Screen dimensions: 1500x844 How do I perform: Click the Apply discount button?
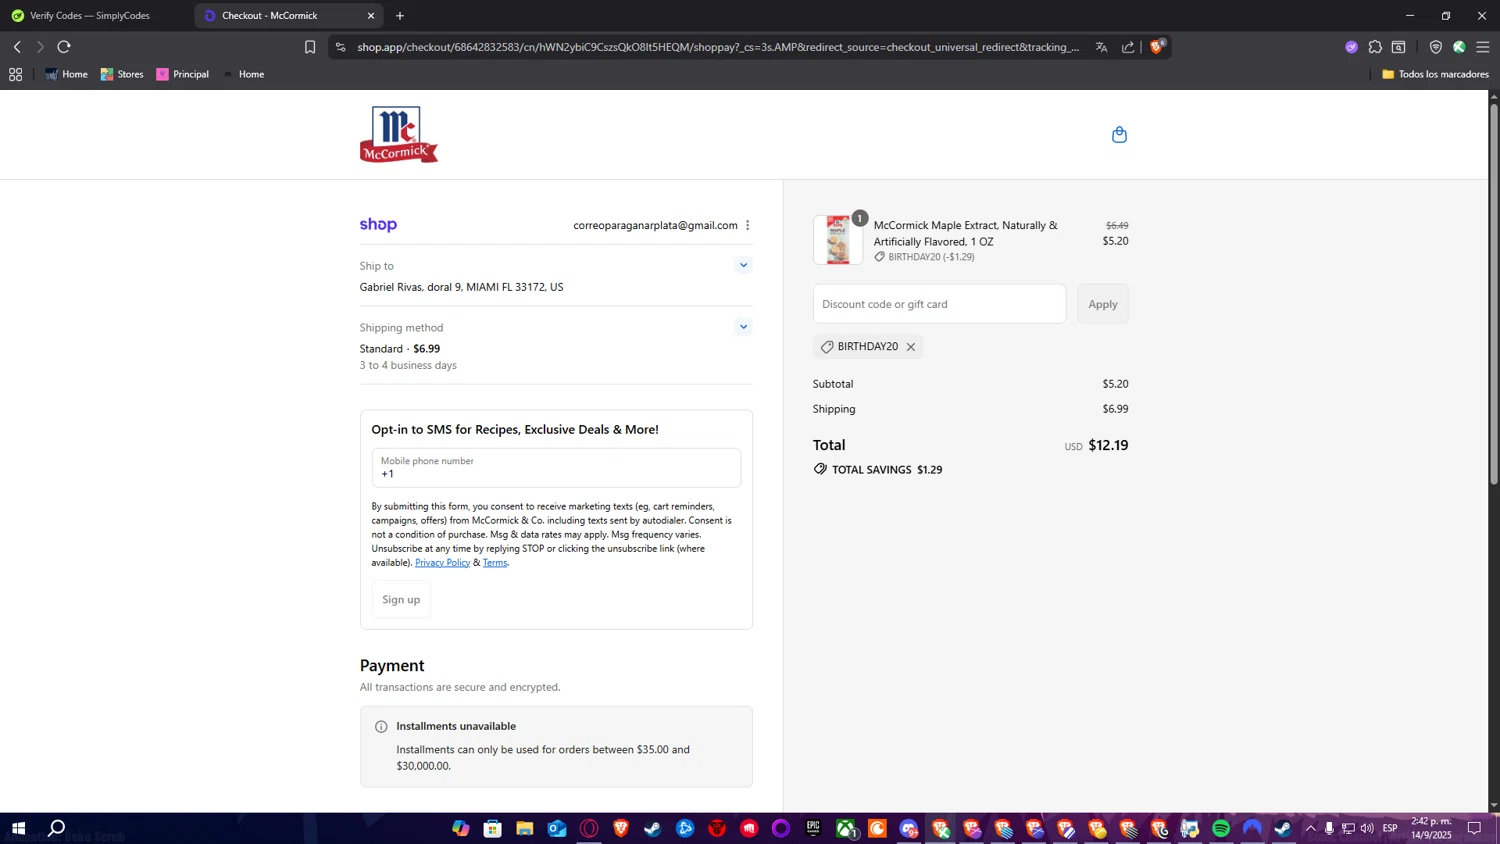point(1103,304)
